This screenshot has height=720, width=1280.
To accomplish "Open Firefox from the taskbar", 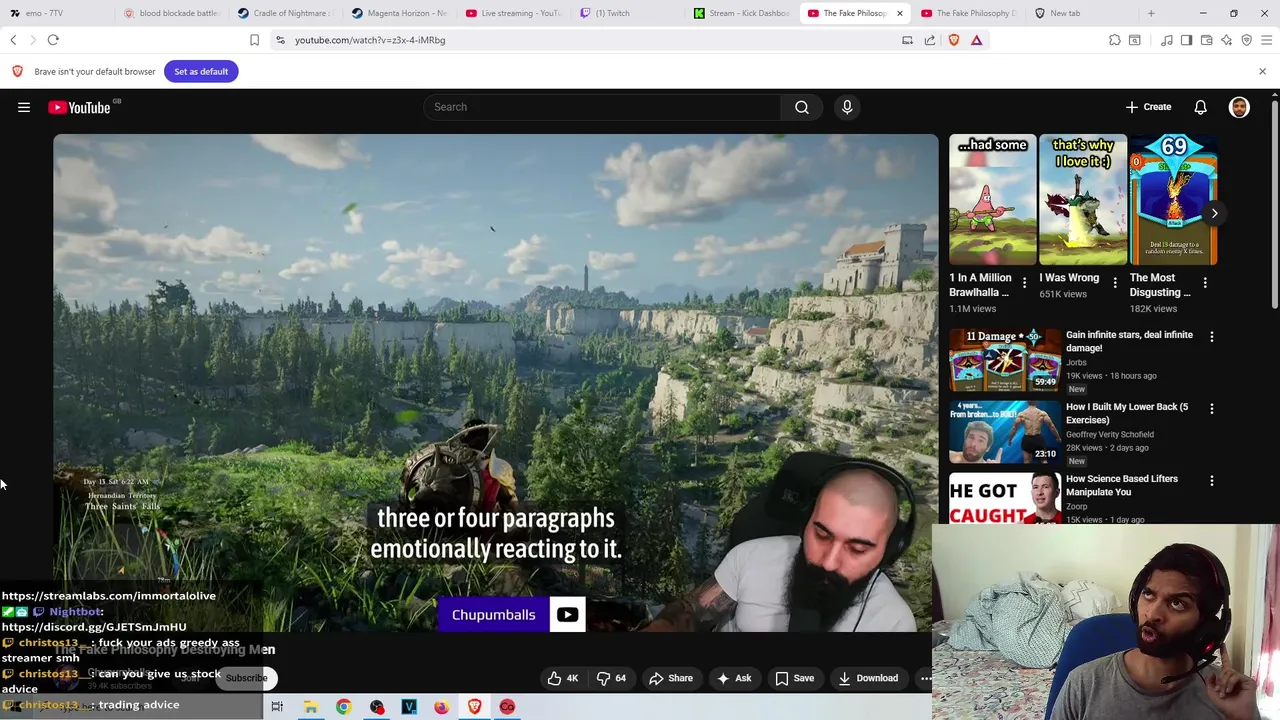I will point(441,707).
